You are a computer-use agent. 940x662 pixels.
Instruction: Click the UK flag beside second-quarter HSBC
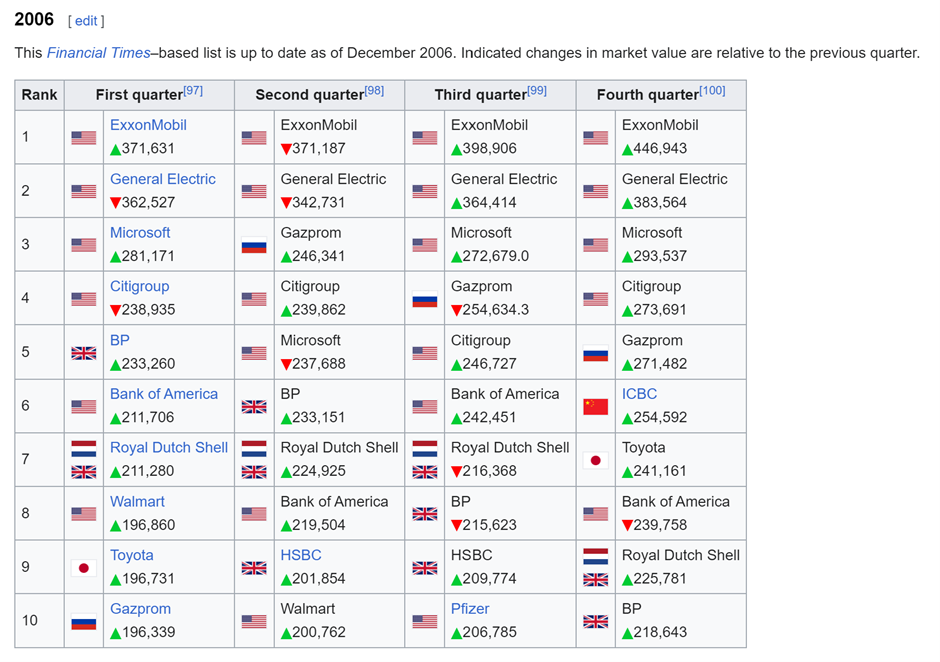tap(254, 567)
